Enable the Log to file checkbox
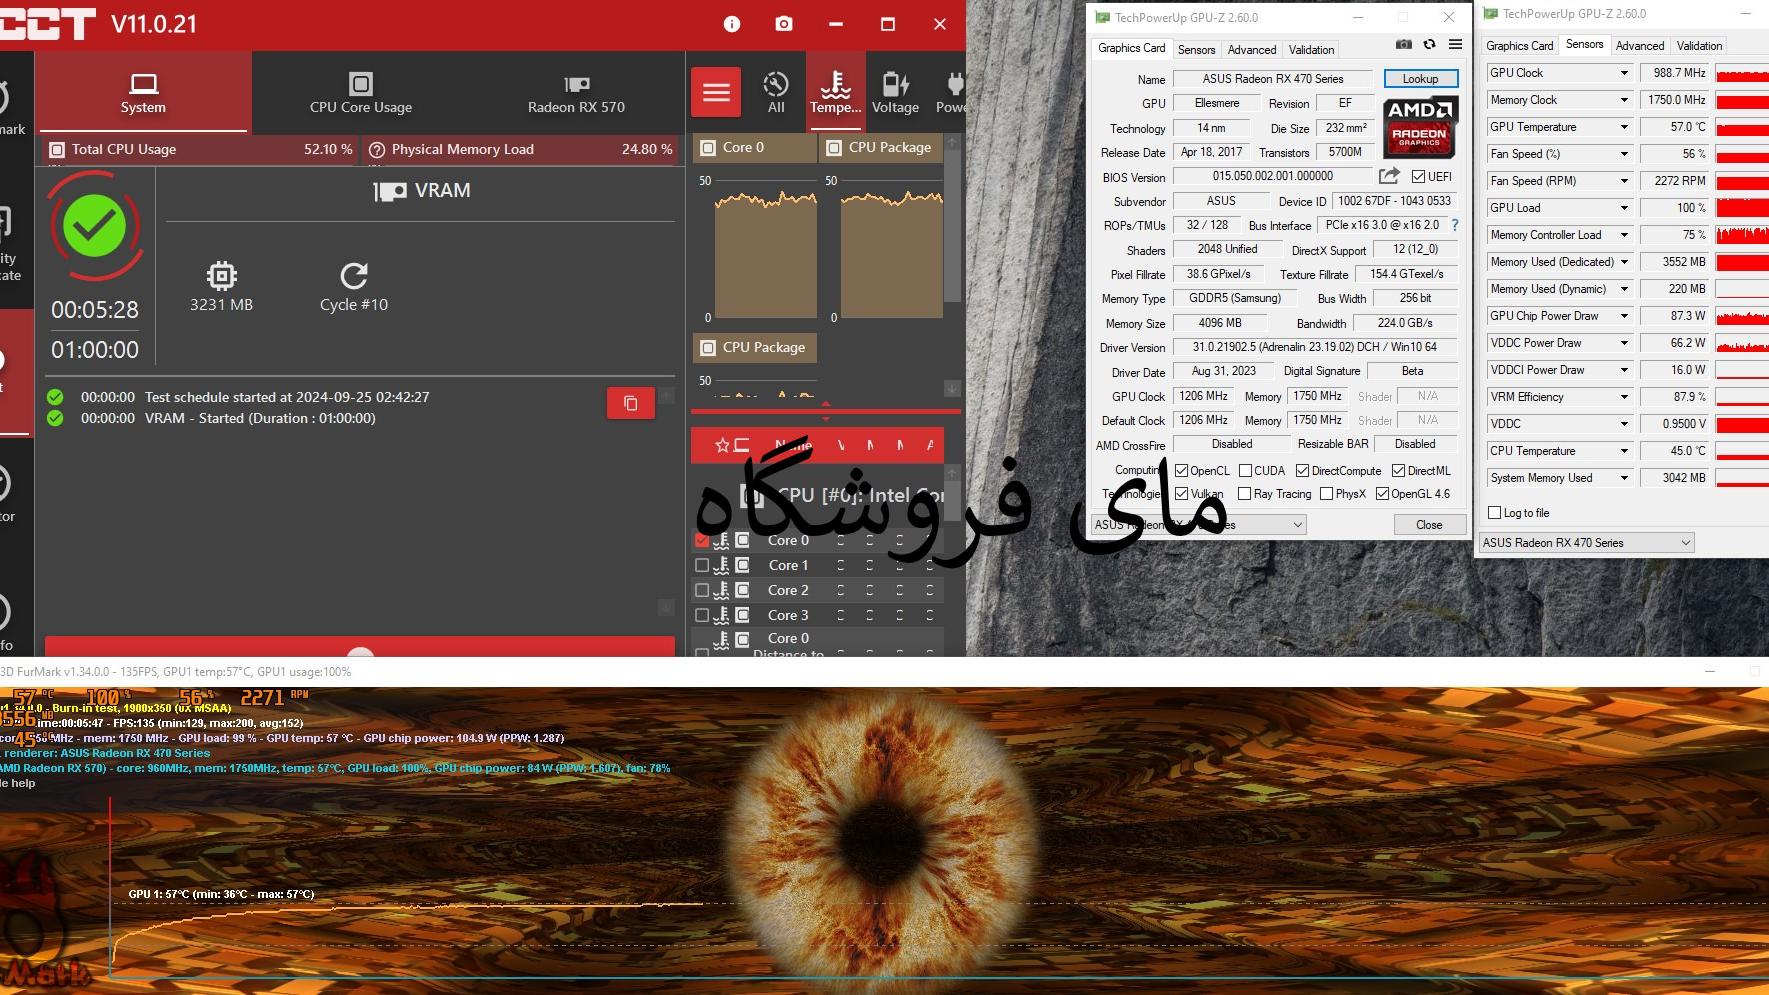 pyautogui.click(x=1495, y=513)
